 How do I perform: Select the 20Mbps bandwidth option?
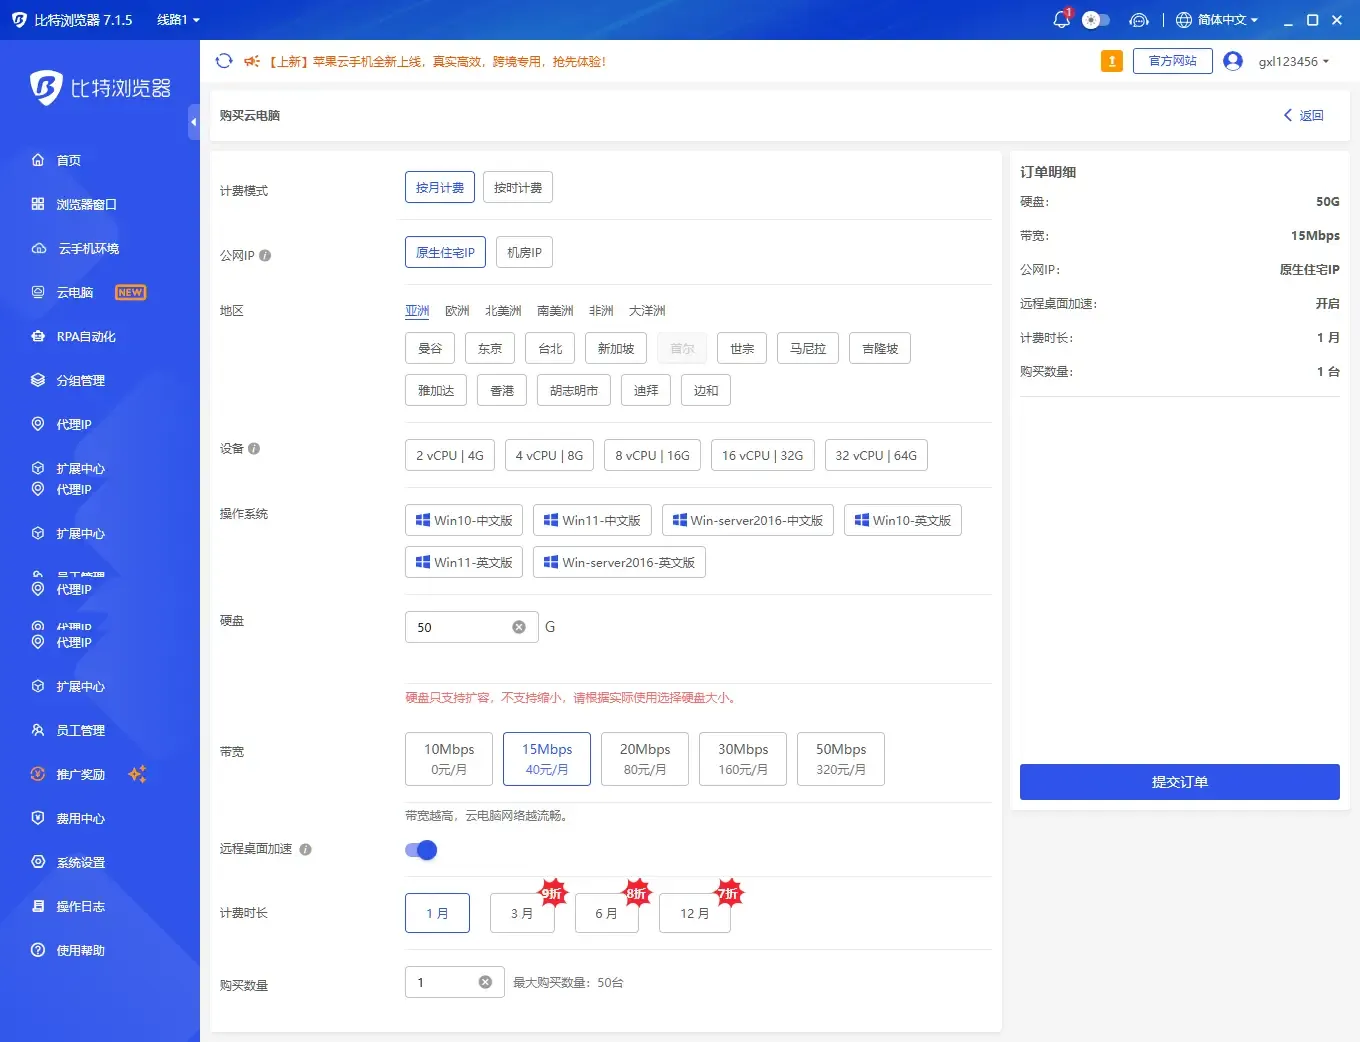(645, 759)
